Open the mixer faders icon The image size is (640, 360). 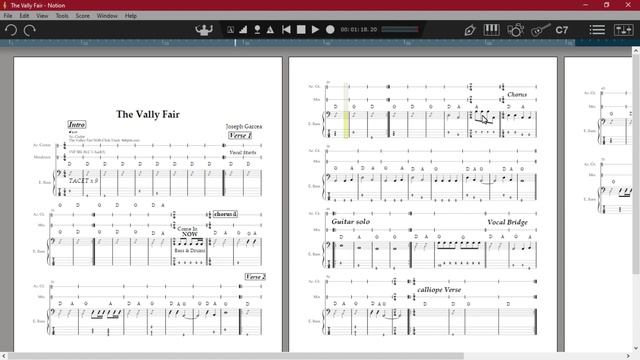[x=623, y=30]
